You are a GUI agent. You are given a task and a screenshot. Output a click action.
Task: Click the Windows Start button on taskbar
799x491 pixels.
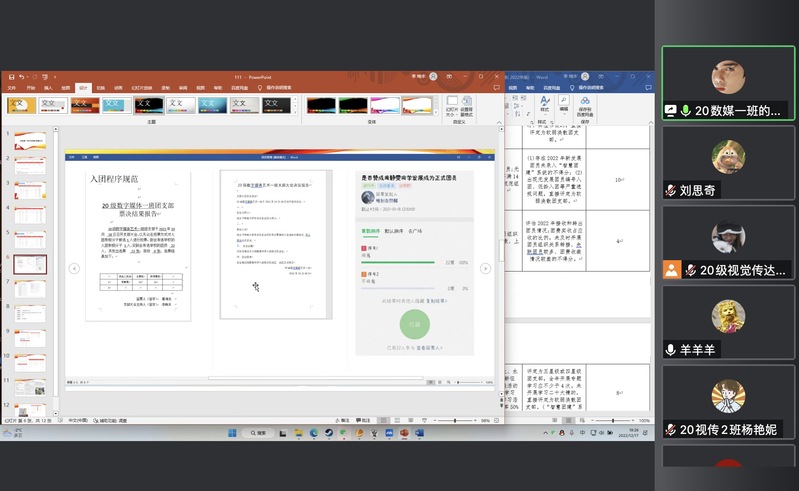pyautogui.click(x=233, y=433)
